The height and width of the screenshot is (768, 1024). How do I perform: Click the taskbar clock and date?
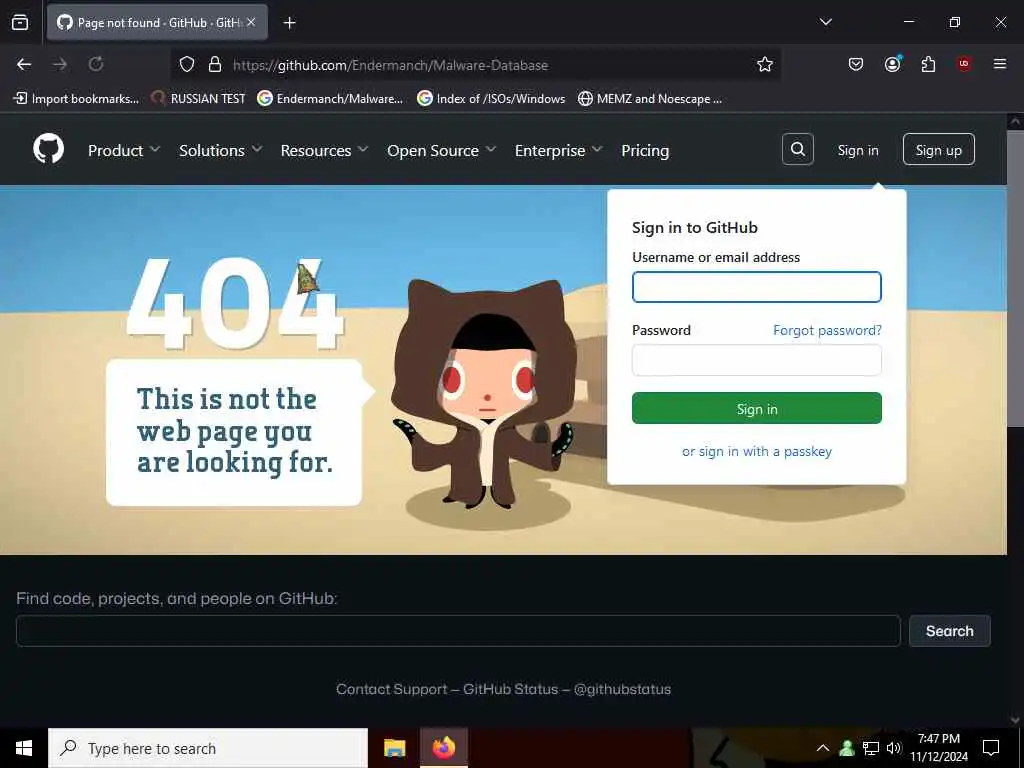click(x=938, y=748)
